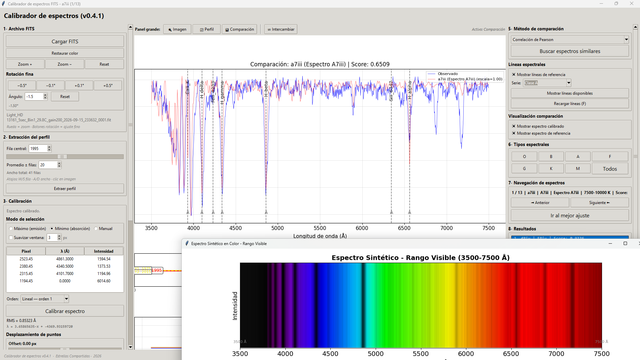Click the Offset slider under Desplazamiento
640x360 pixels.
(64, 349)
